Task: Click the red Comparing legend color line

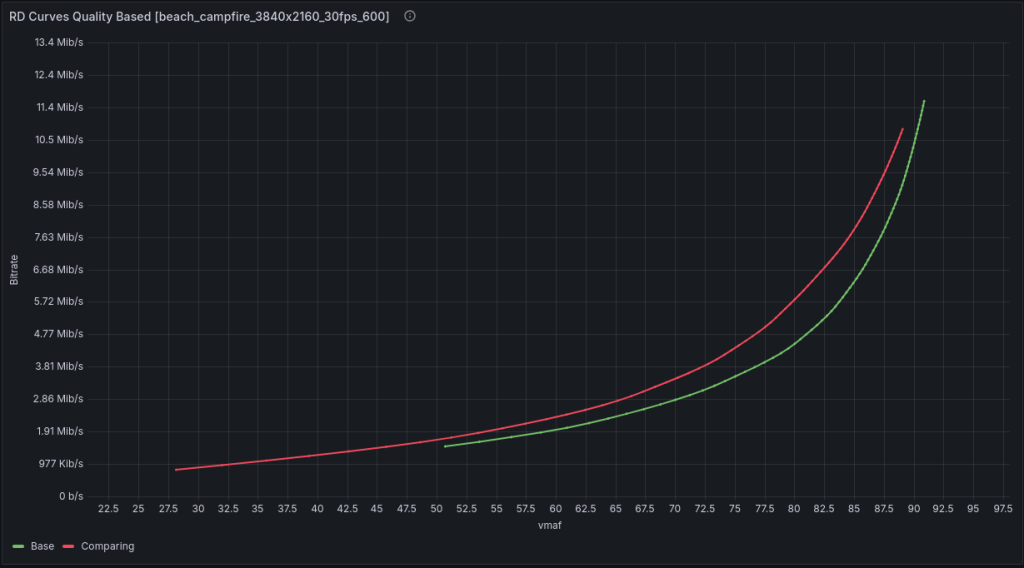Action: point(69,547)
